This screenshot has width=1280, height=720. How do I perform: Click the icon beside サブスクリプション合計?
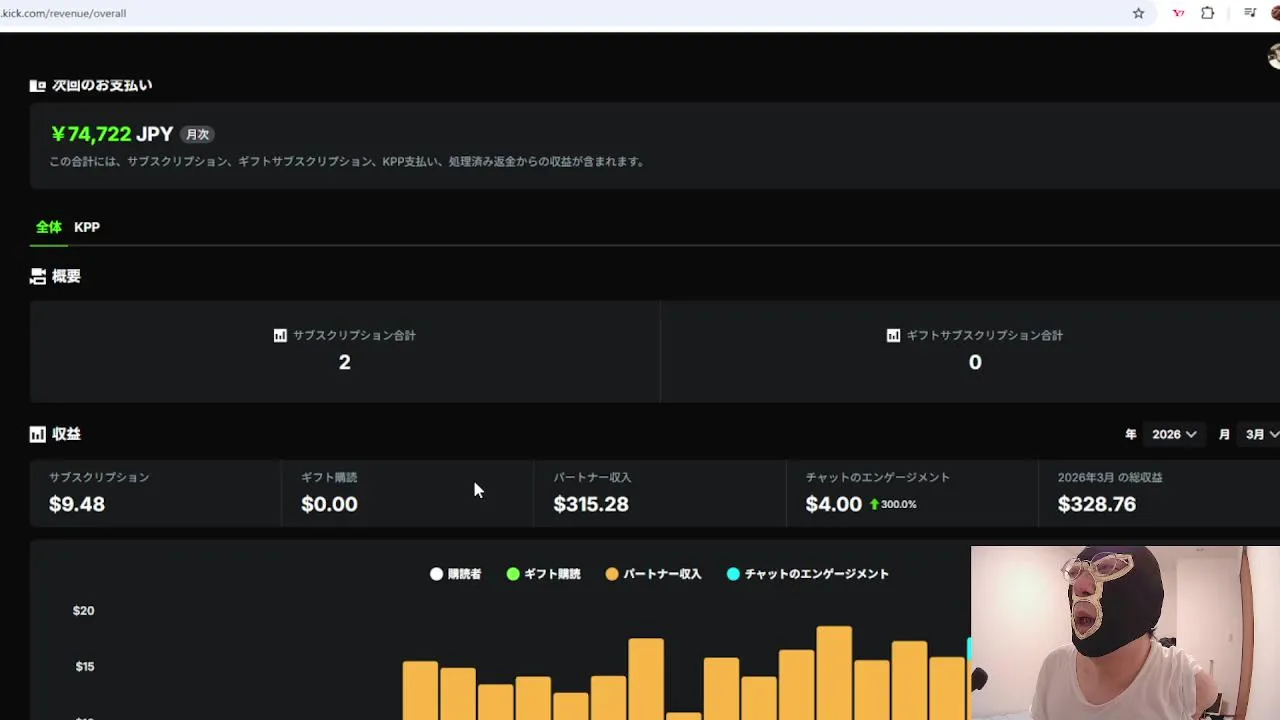click(x=280, y=335)
